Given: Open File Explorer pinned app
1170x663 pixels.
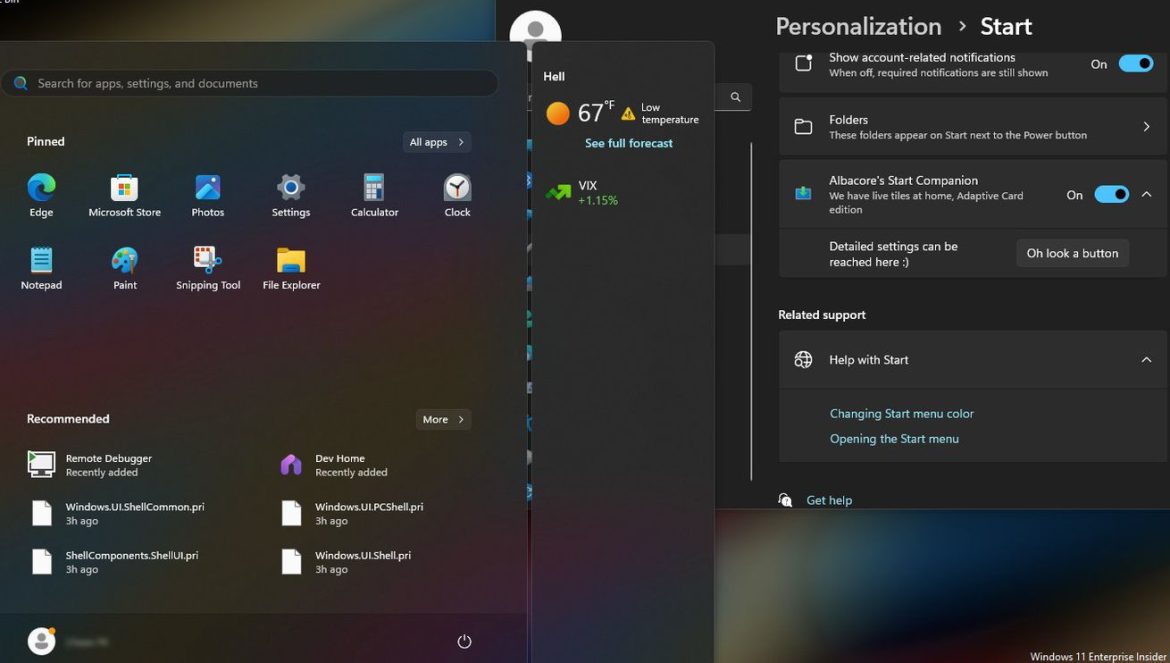Looking at the screenshot, I should coord(291,268).
